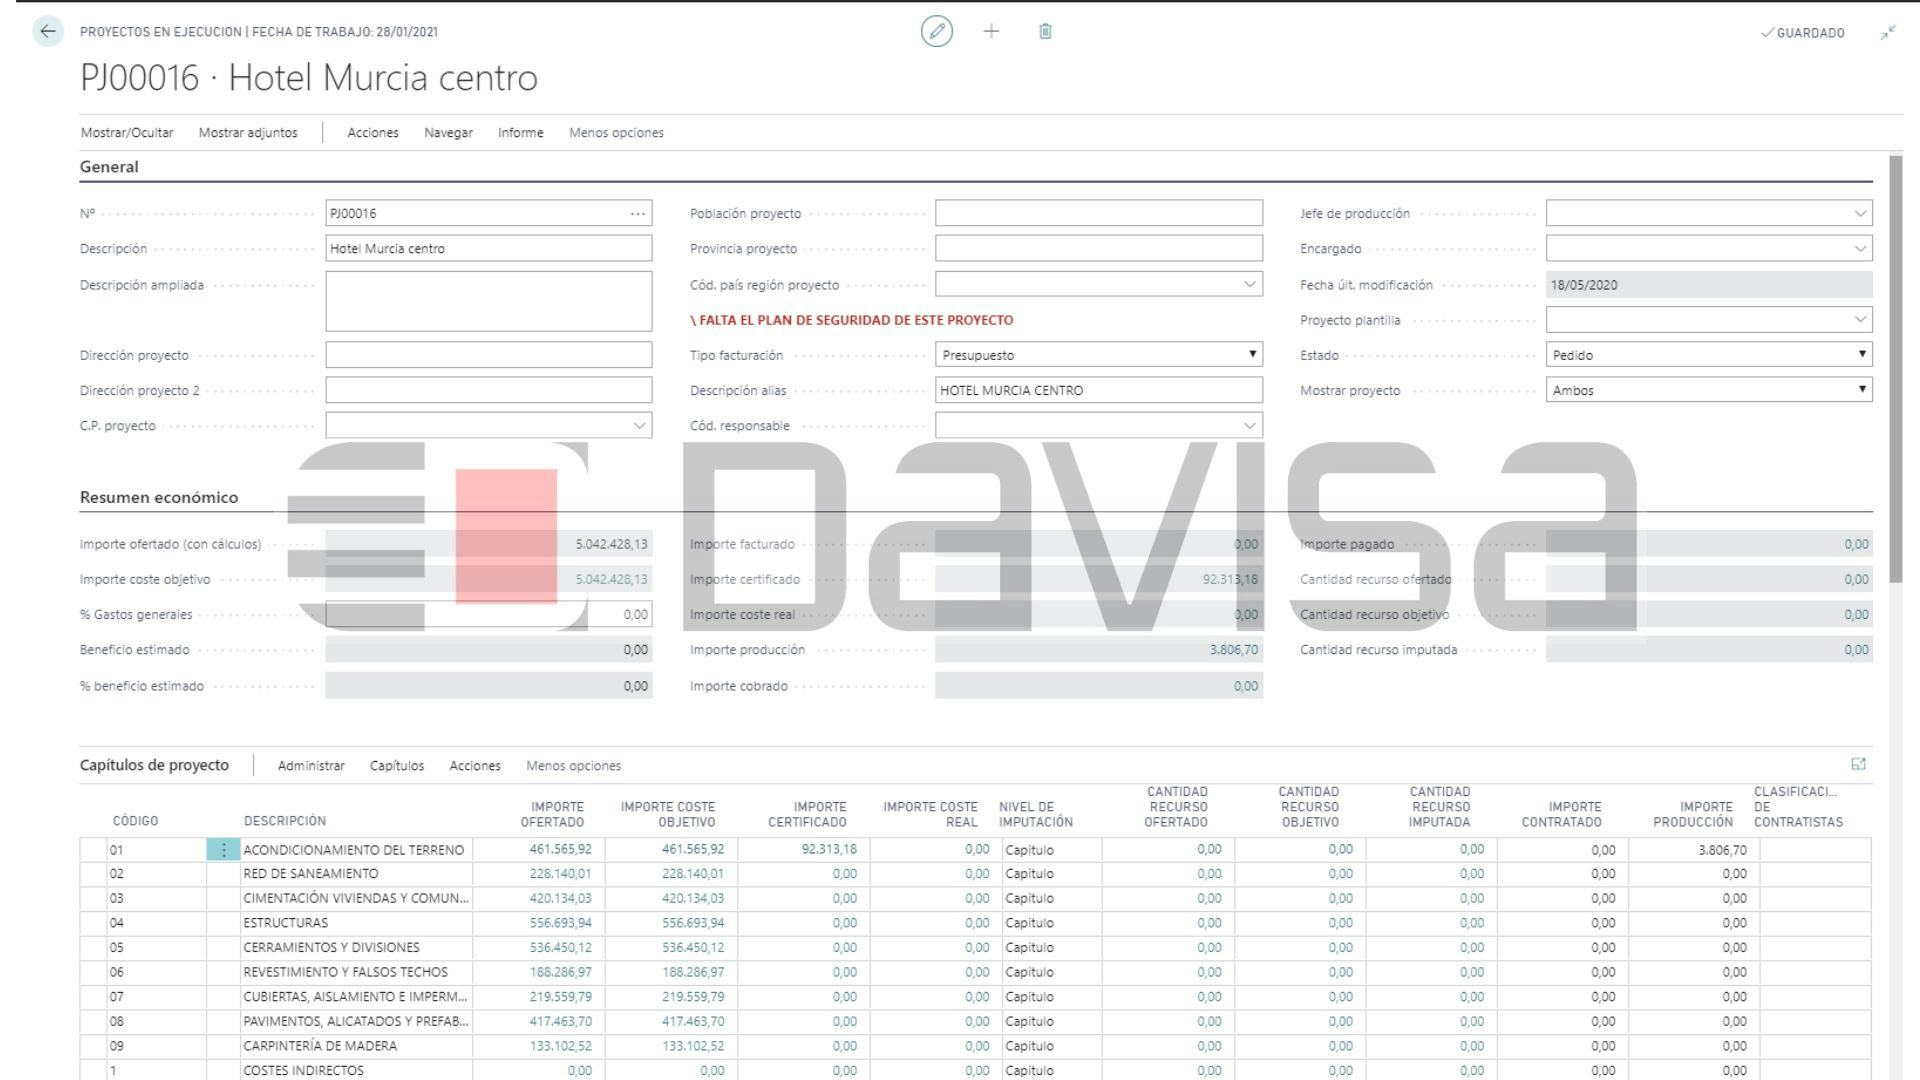Click the NIVEL DE IMPUTACIÓN column header
1920x1080 pixels.
(1035, 814)
